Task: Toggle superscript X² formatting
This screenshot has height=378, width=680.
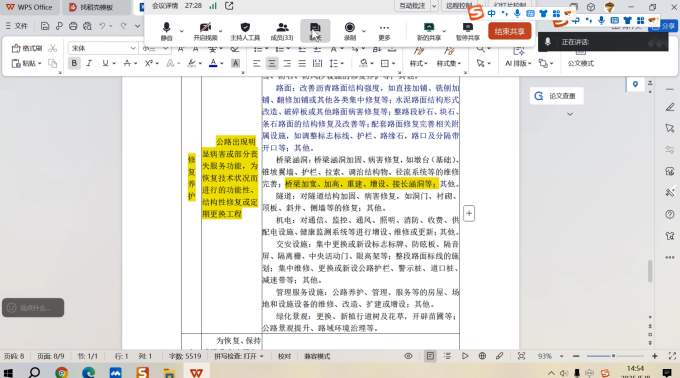Action: 149,63
